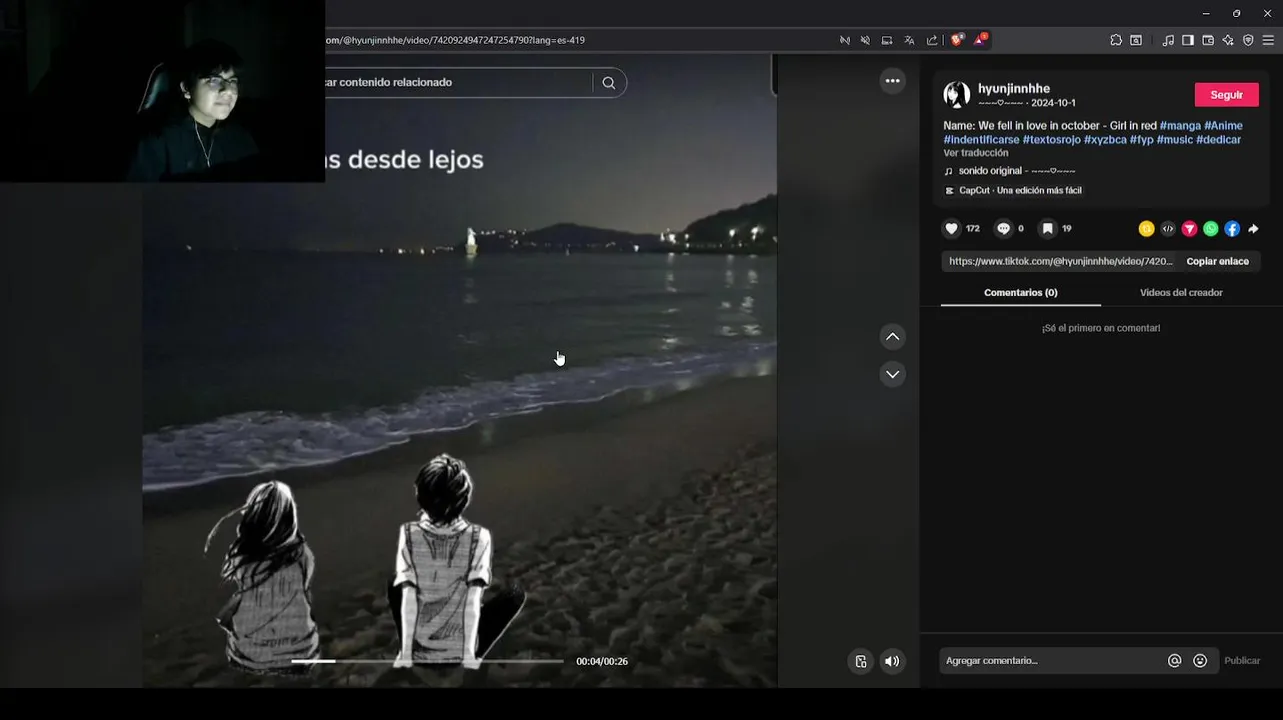
Task: Follow the creator with Seguir button
Action: [1226, 95]
